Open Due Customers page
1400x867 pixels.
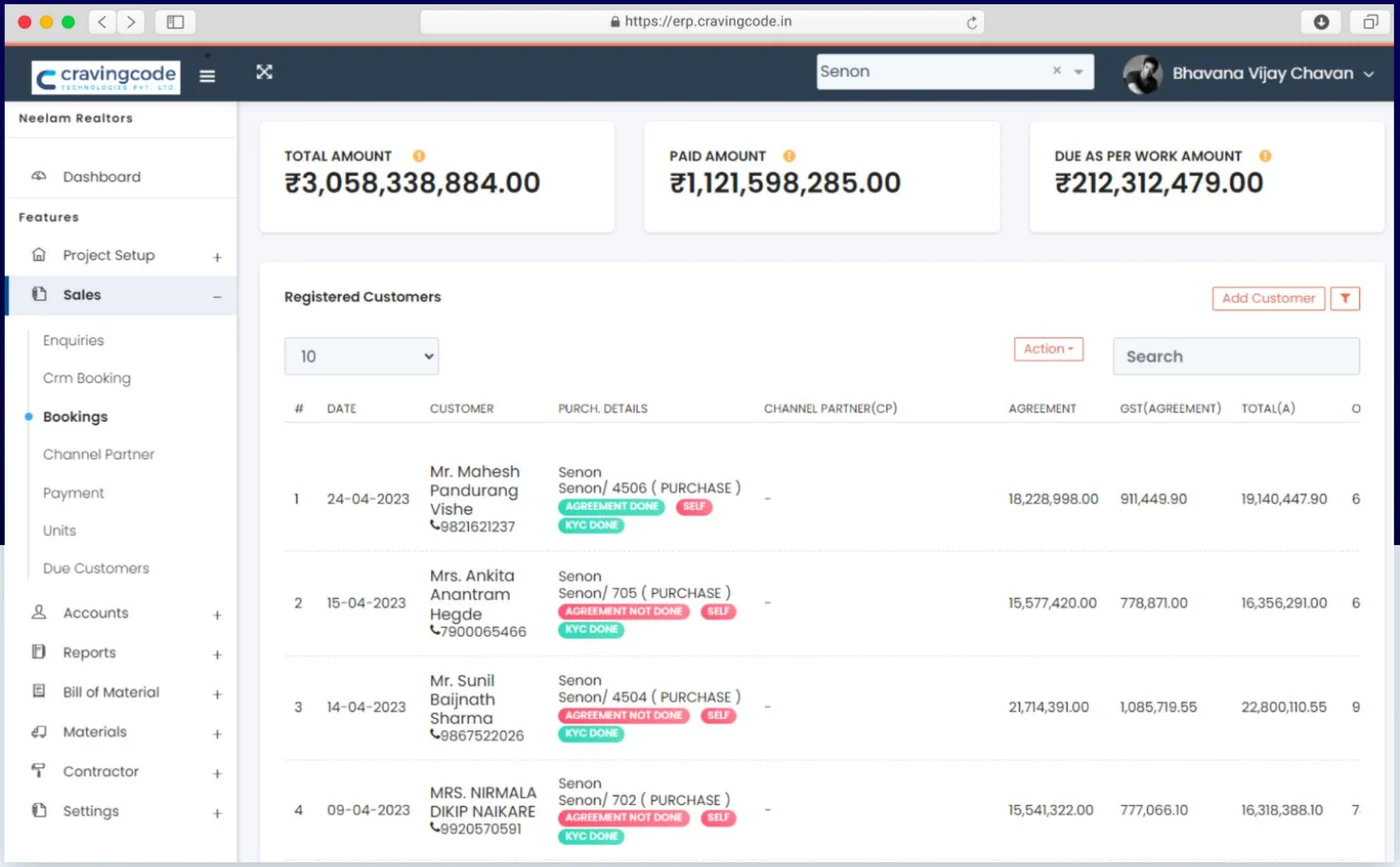(96, 569)
